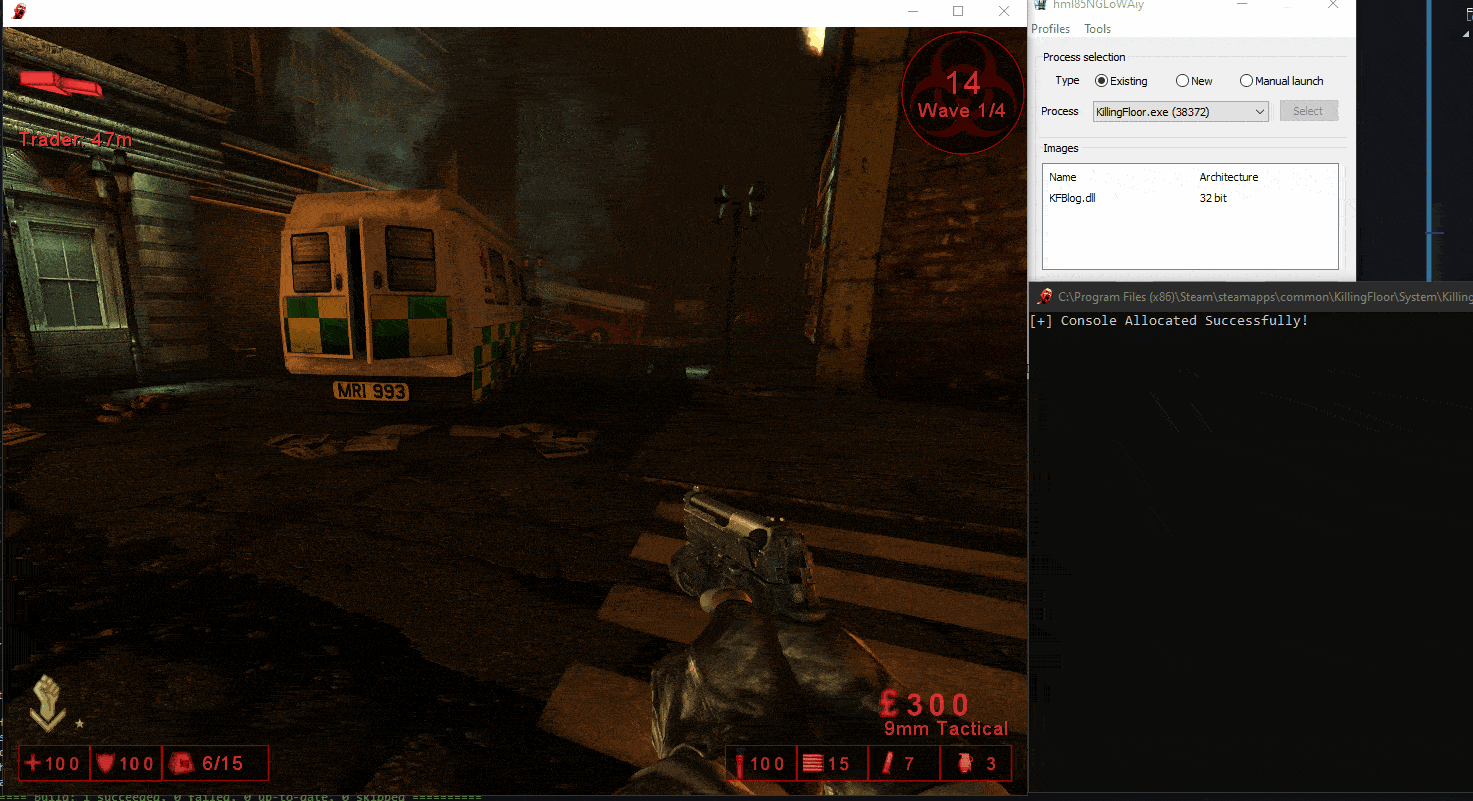
Task: Click the carry weight icon beside 6/15
Action: (181, 764)
